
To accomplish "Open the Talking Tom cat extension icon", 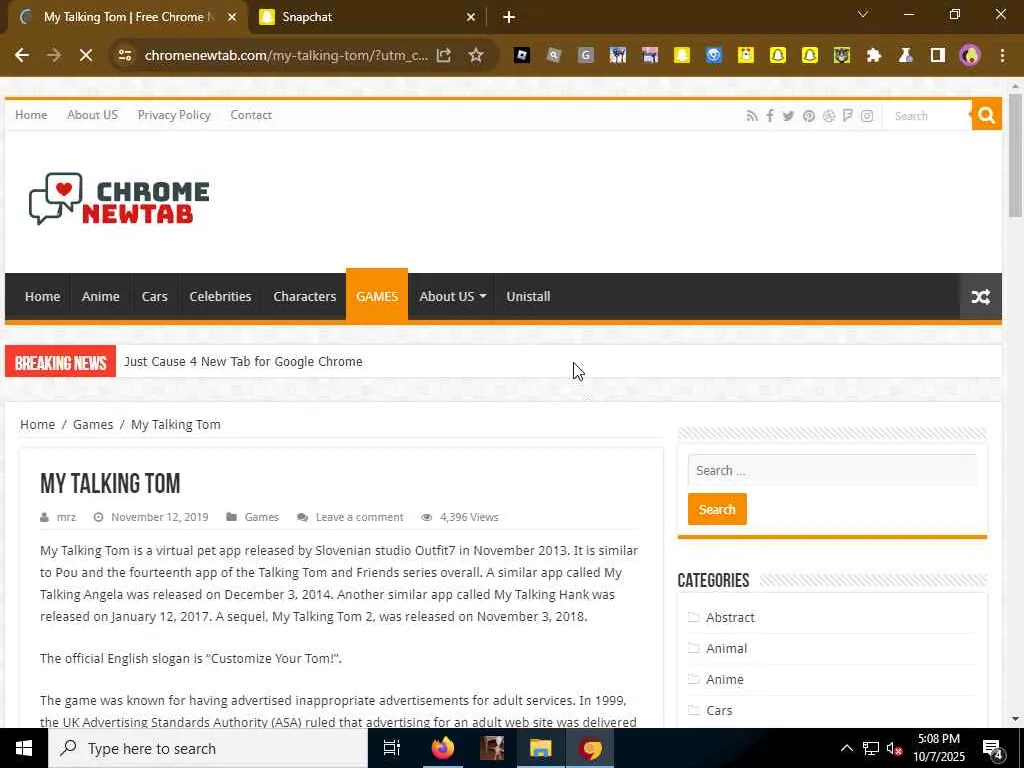I will pos(842,56).
